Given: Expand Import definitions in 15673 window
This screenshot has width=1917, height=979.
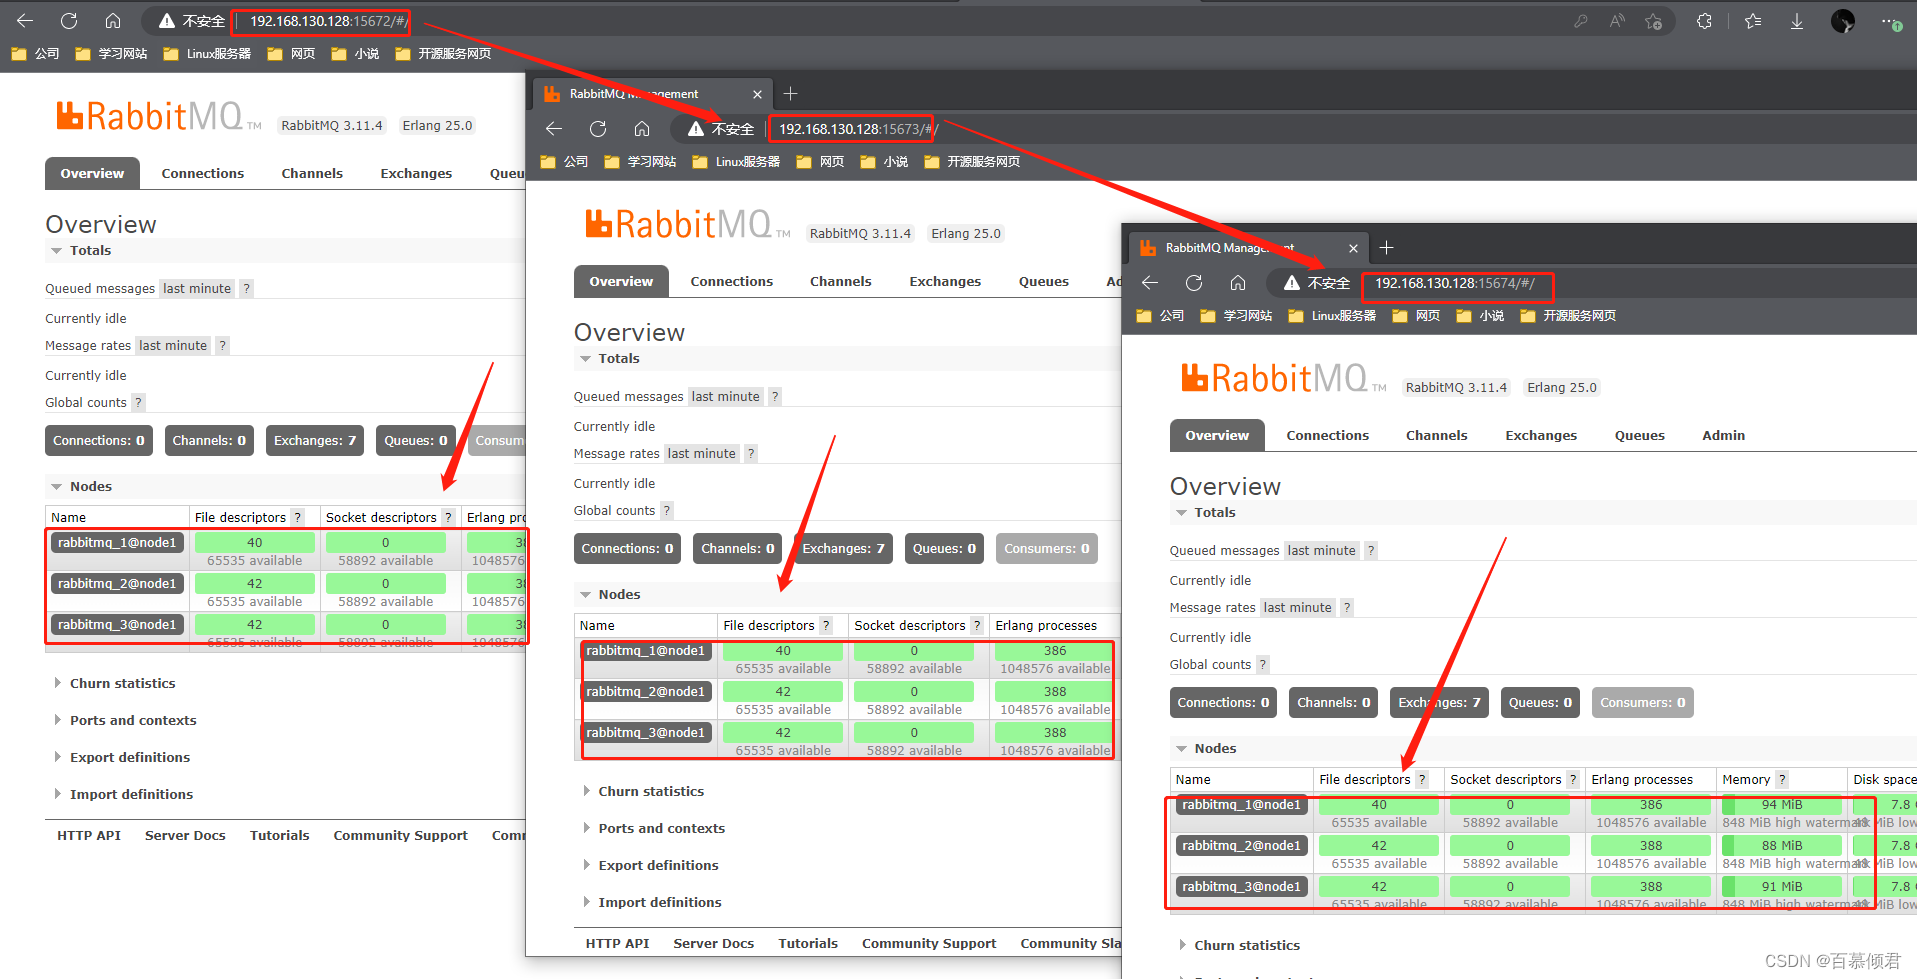Looking at the screenshot, I should pyautogui.click(x=651, y=903).
